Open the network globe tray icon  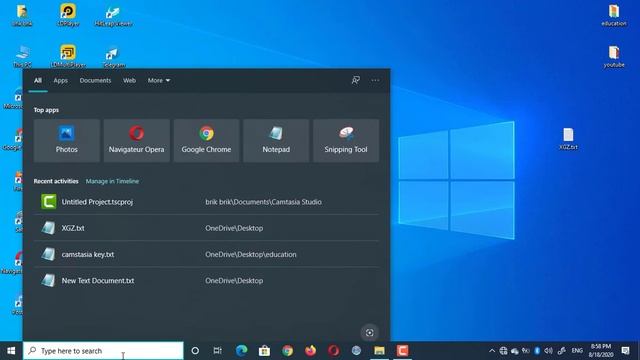click(503, 351)
